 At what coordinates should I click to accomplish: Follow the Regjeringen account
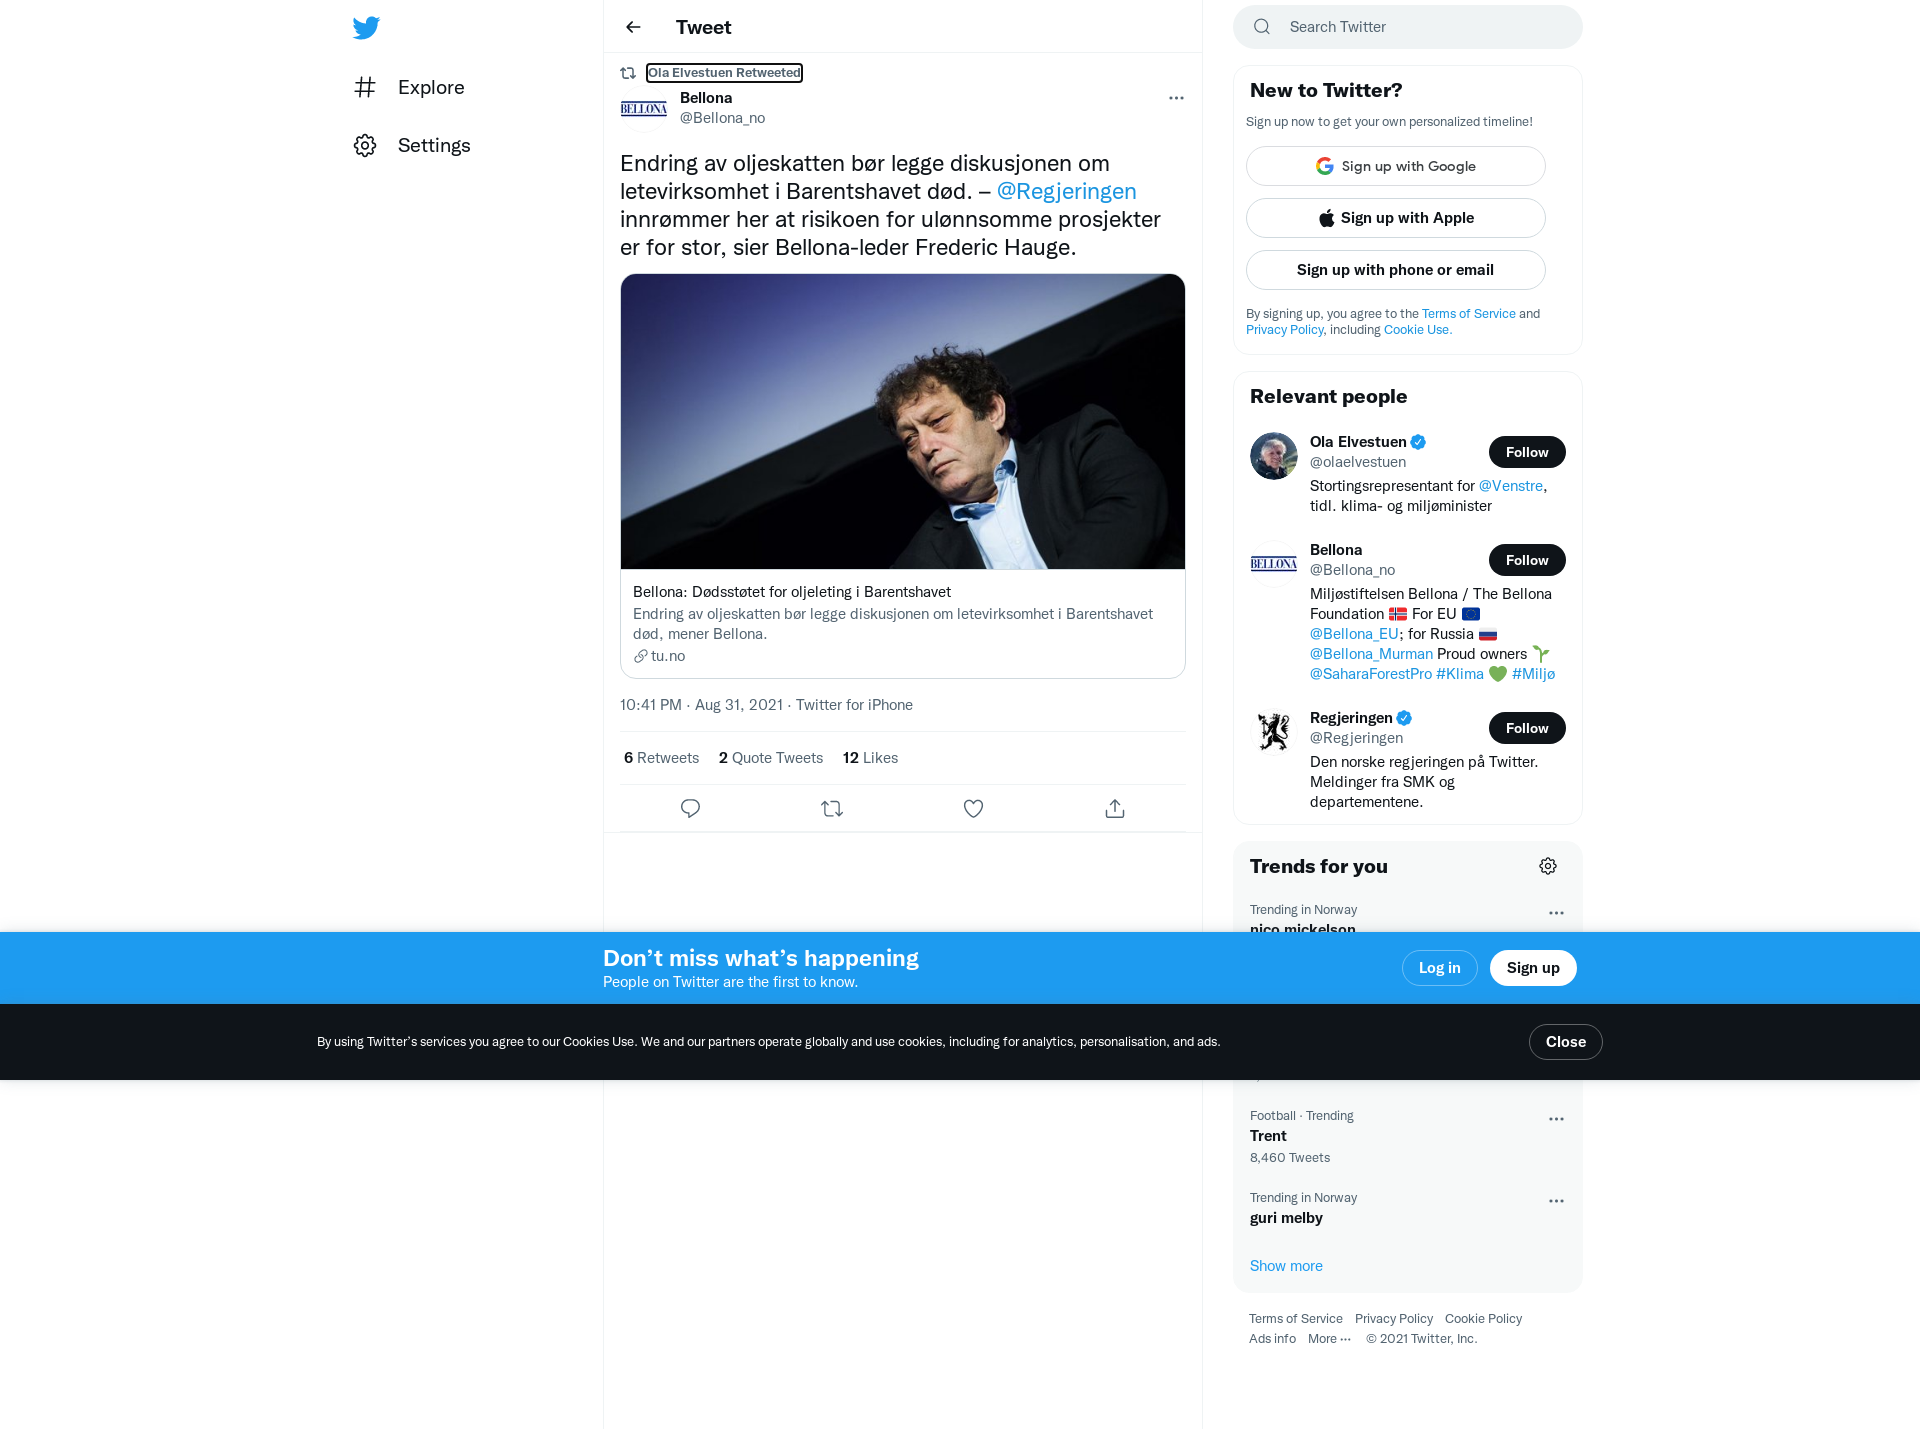pos(1527,728)
